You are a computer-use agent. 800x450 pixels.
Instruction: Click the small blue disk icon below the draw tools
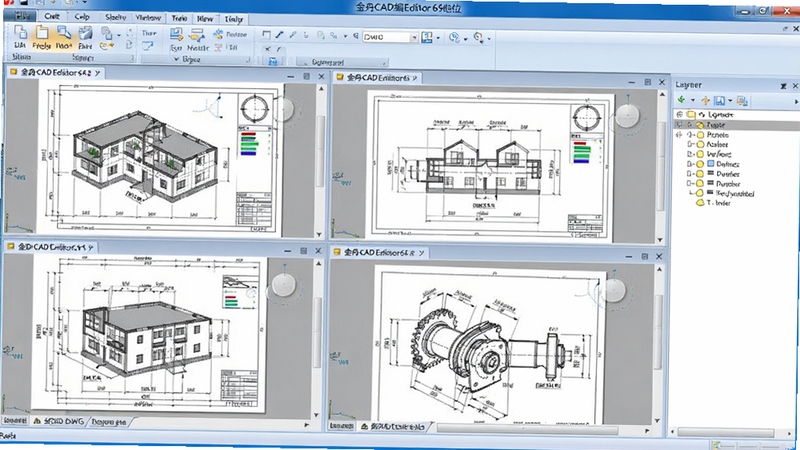[x=273, y=62]
